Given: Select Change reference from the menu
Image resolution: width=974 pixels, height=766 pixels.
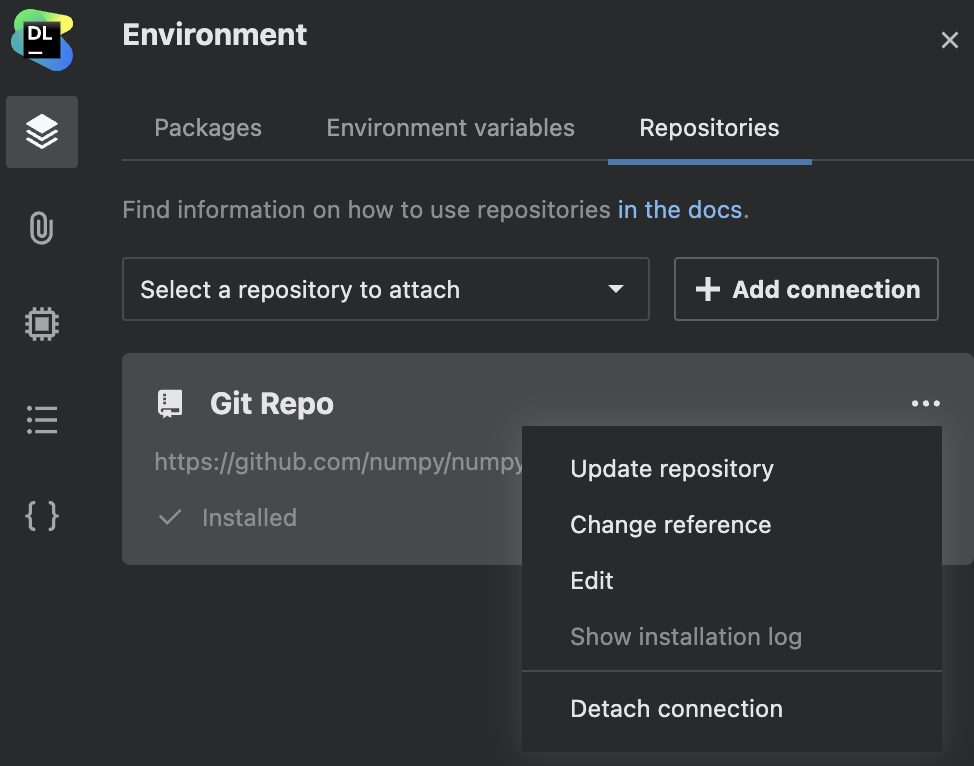Looking at the screenshot, I should coord(670,524).
